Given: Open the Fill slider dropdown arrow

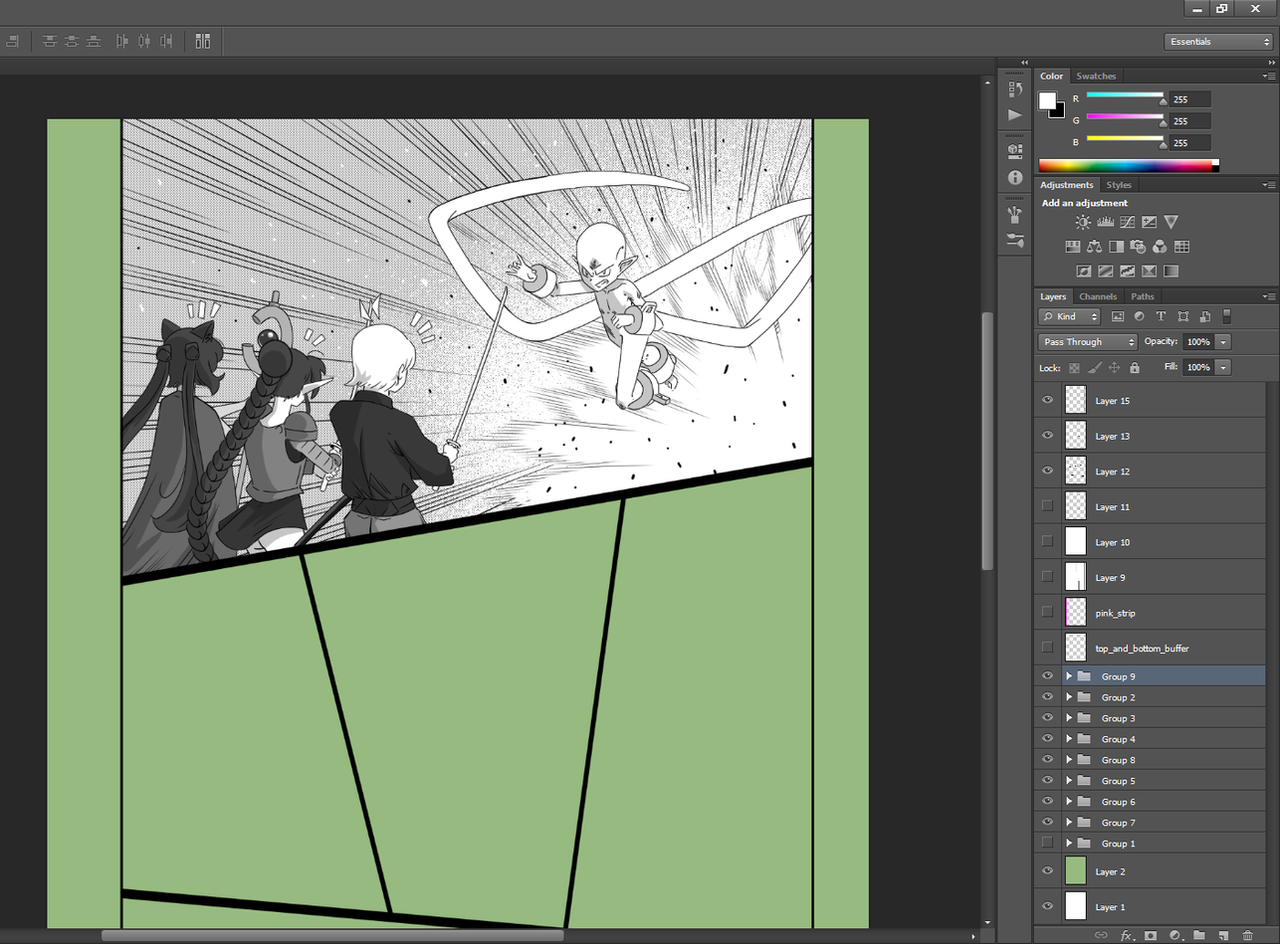Looking at the screenshot, I should coord(1223,368).
